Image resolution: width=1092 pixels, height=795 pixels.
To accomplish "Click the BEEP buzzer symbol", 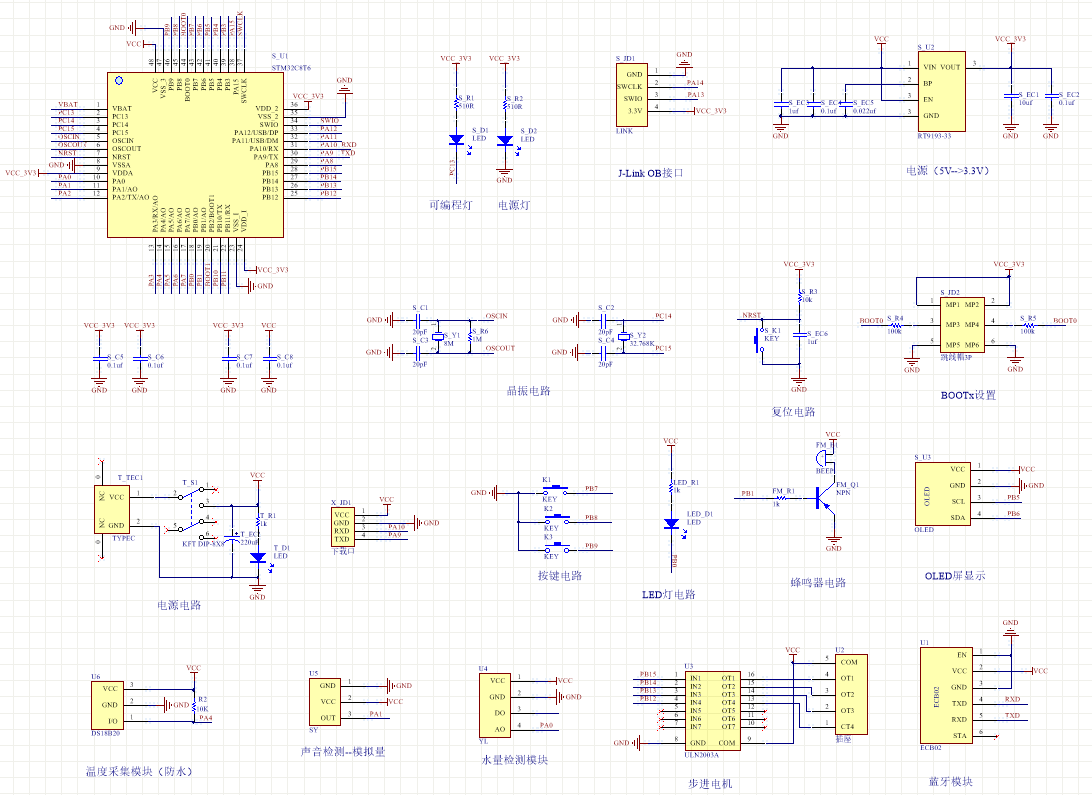I will tap(825, 457).
